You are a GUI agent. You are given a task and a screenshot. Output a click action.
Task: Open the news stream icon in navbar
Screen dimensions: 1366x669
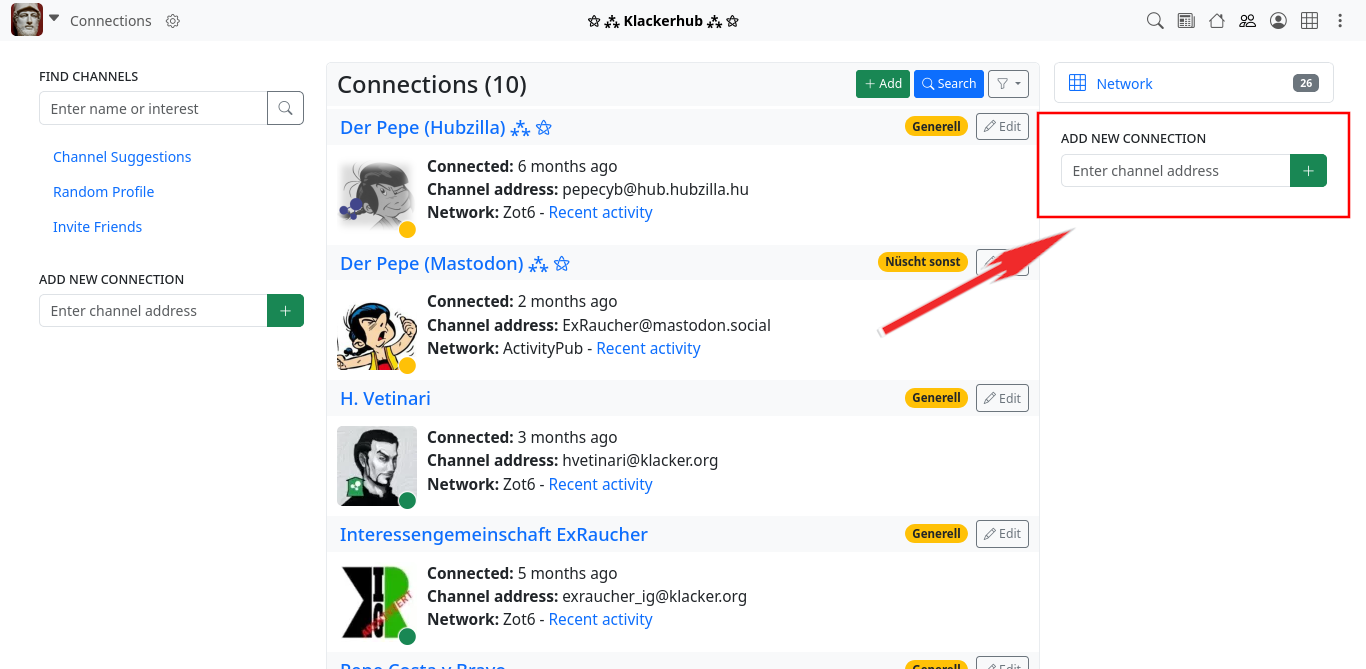coord(1186,21)
